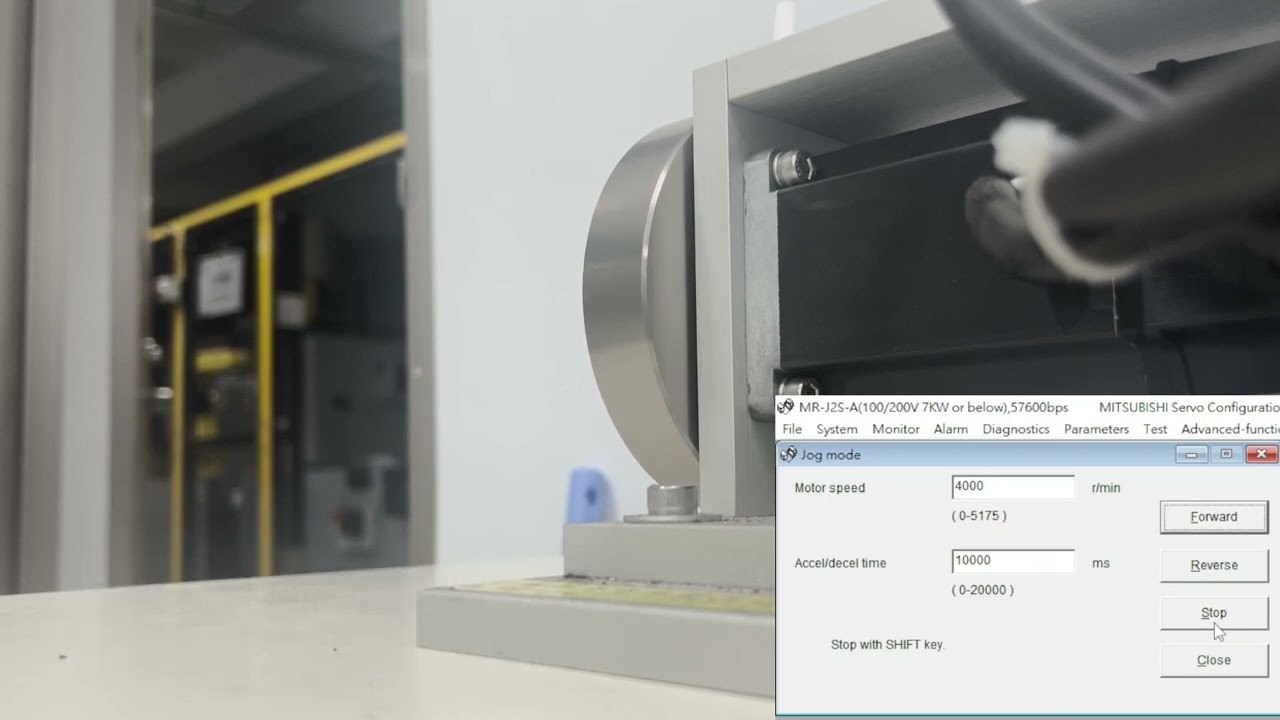Open the Parameters menu
The image size is (1280, 720).
click(x=1096, y=429)
